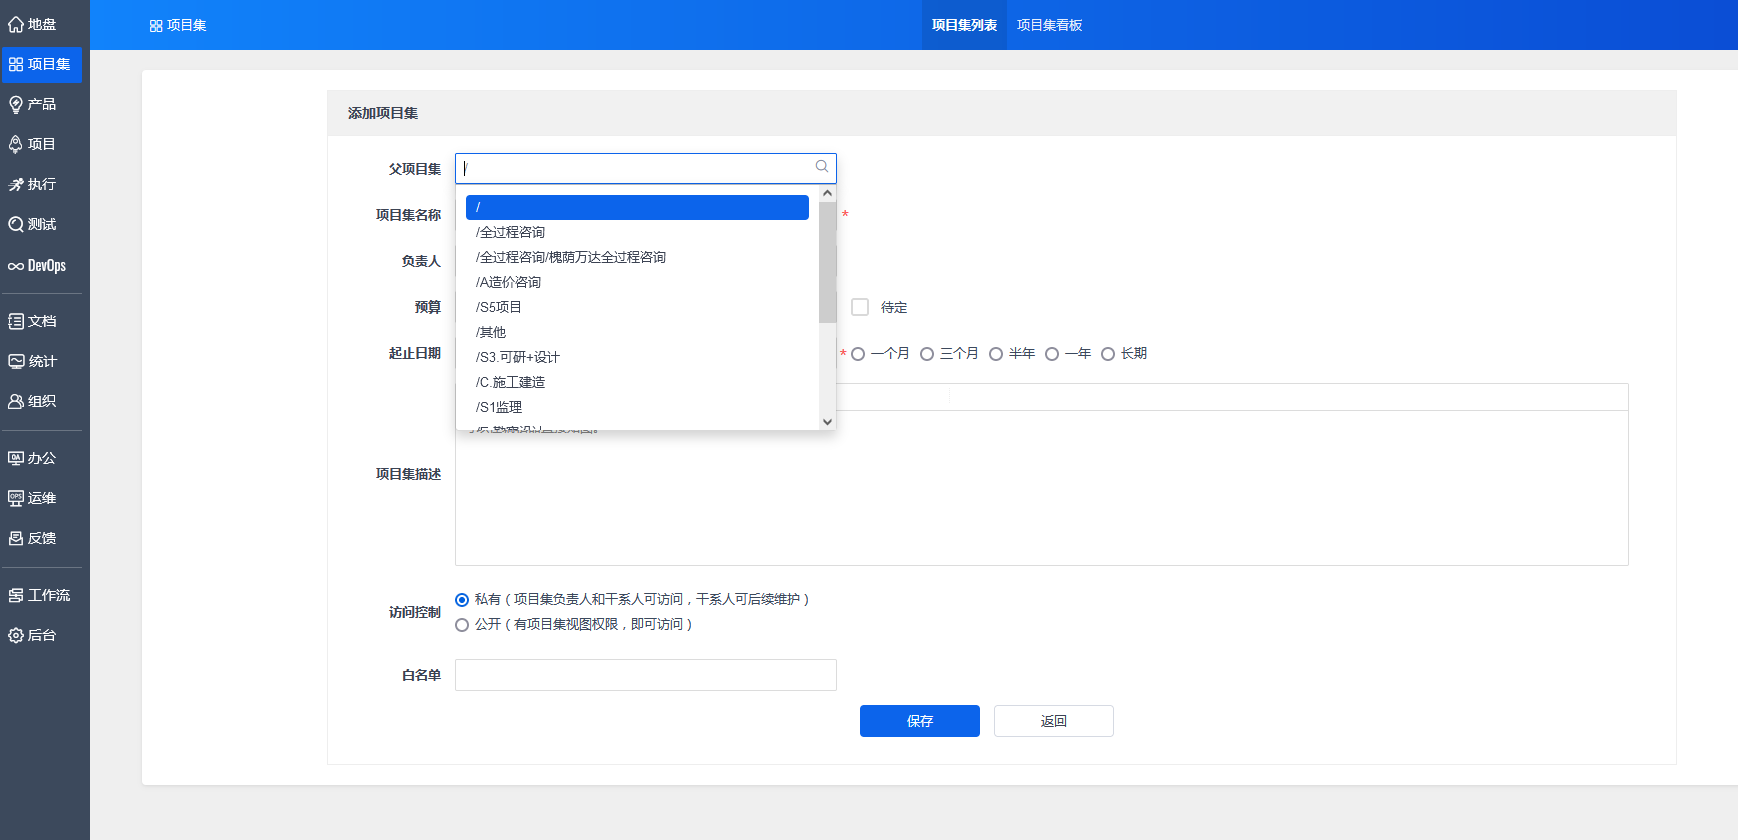Click the dropdown list scroll down arrow
1738x840 pixels.
(x=827, y=422)
